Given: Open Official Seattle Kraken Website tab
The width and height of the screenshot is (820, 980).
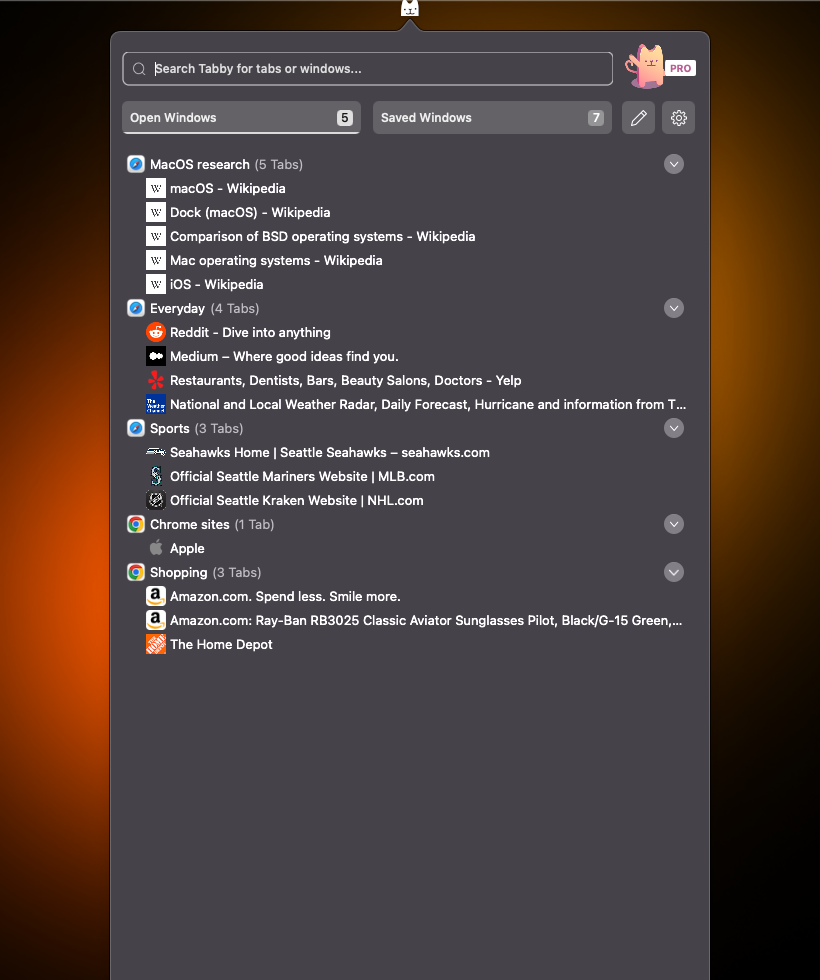Looking at the screenshot, I should pyautogui.click(x=297, y=501).
